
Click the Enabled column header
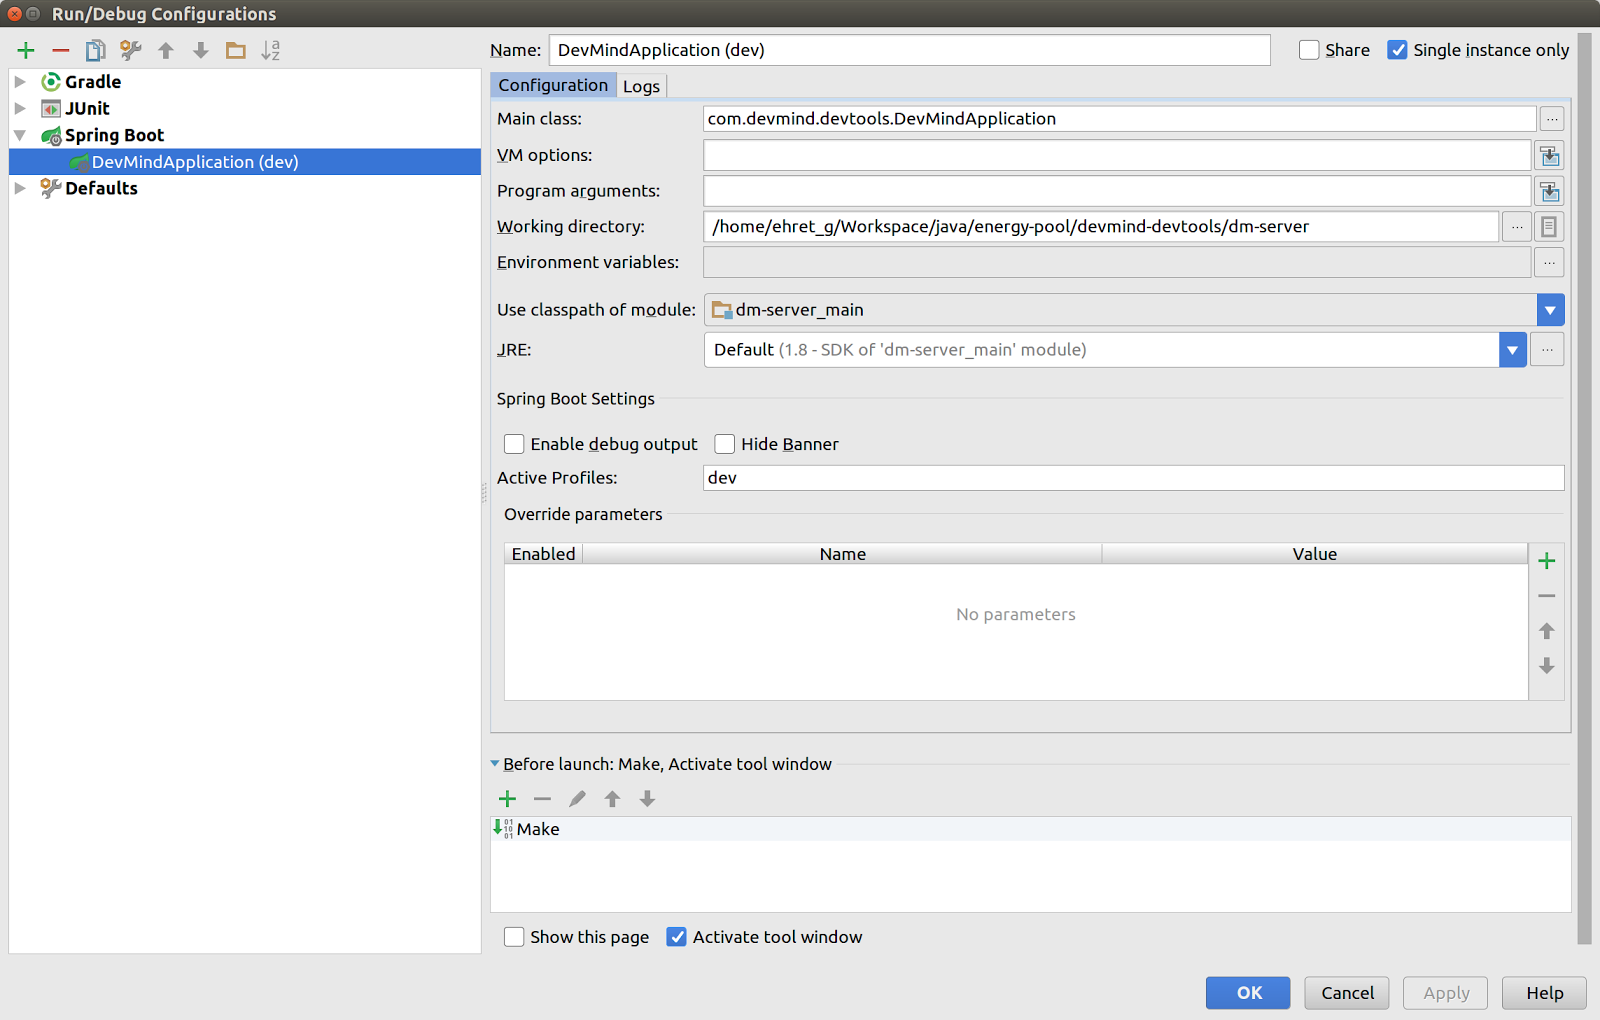point(544,554)
